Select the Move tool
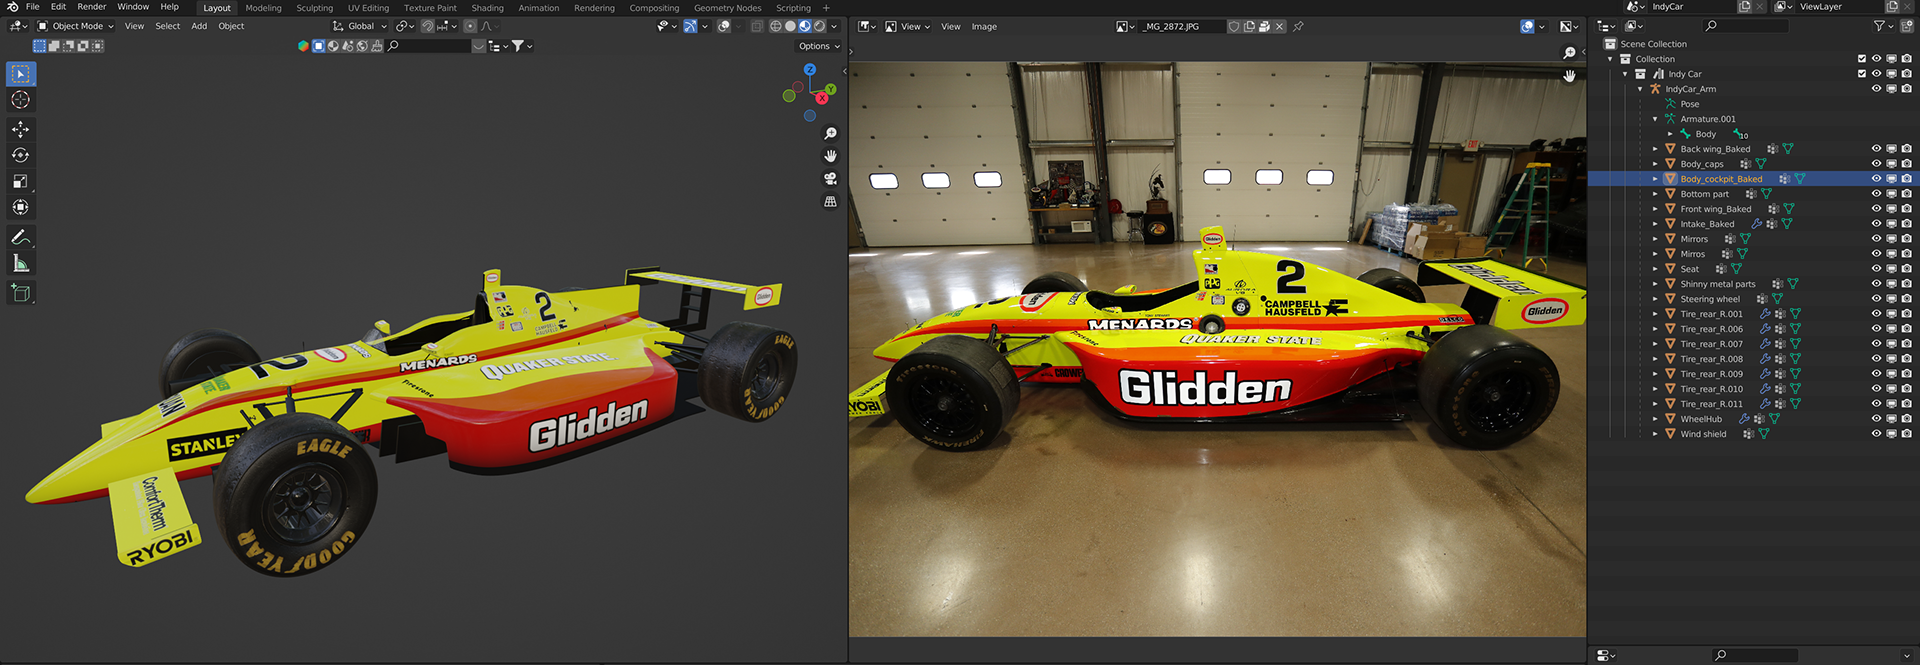The image size is (1920, 665). [21, 129]
